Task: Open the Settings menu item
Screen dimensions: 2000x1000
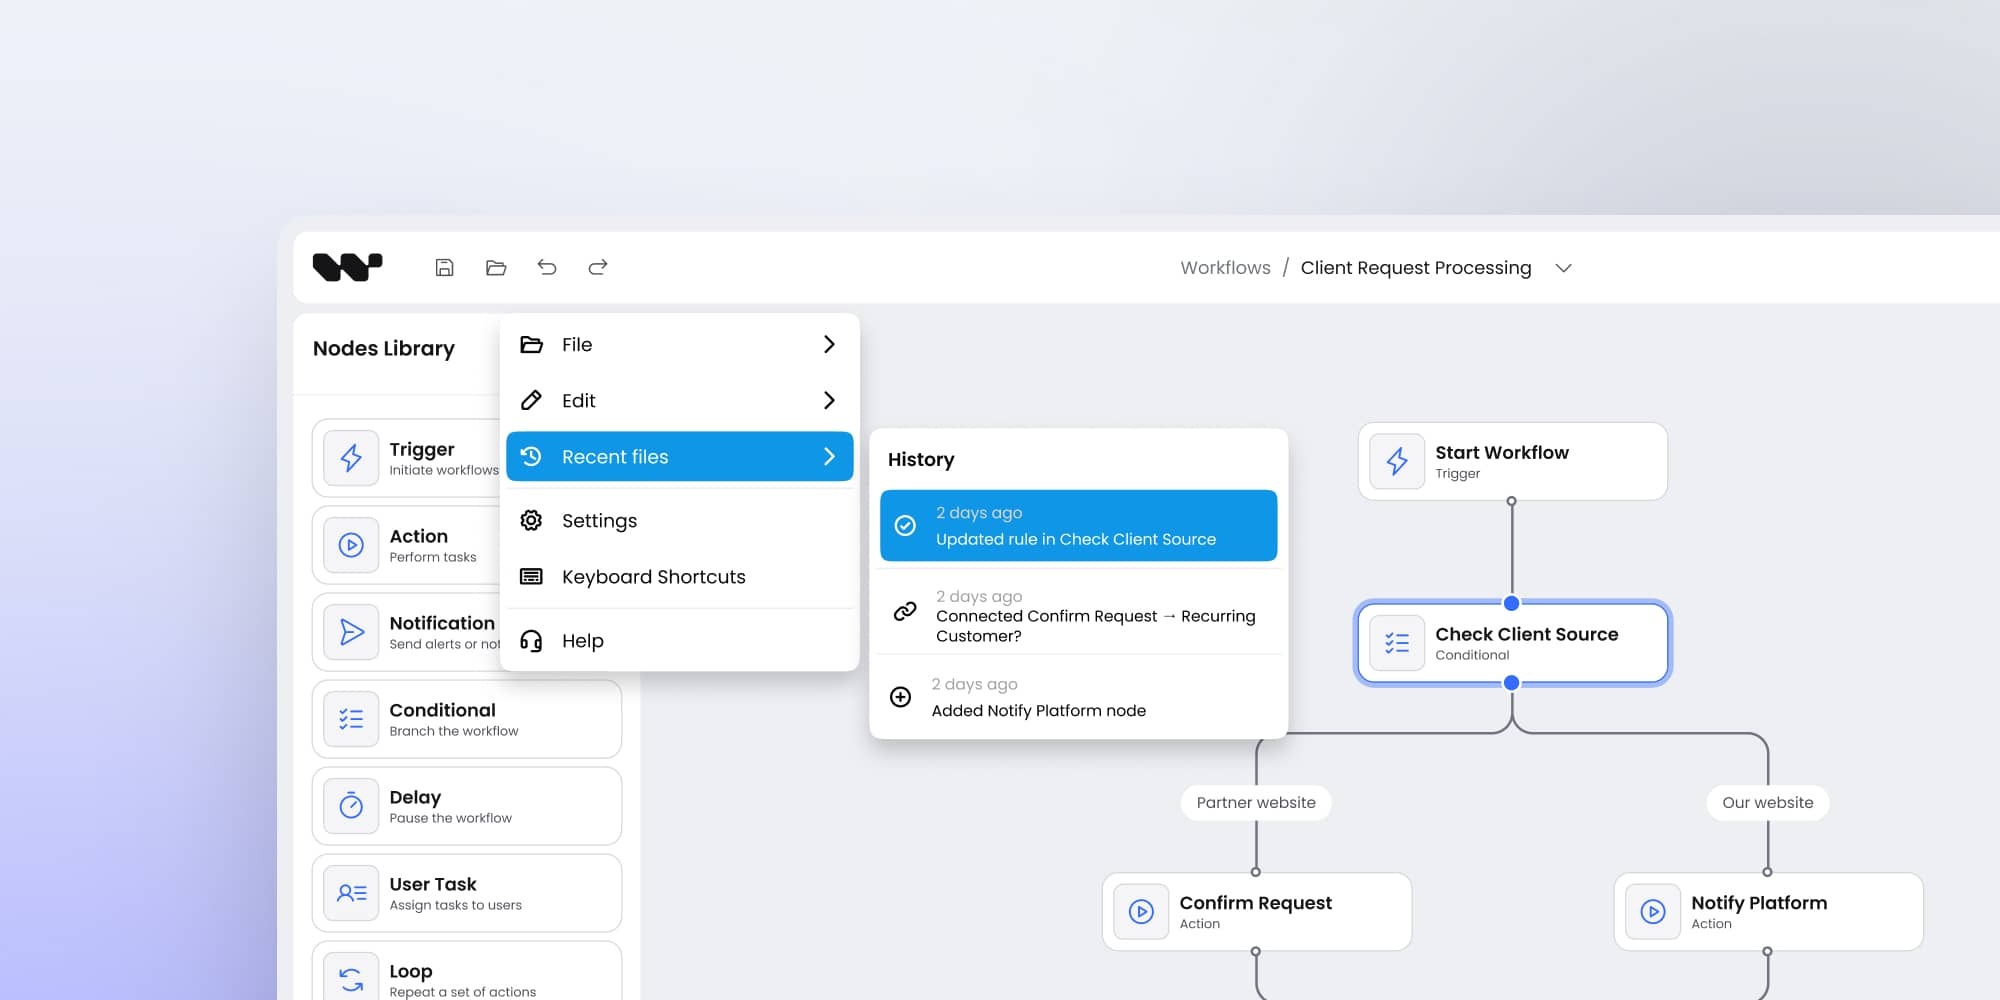Action: (680, 520)
